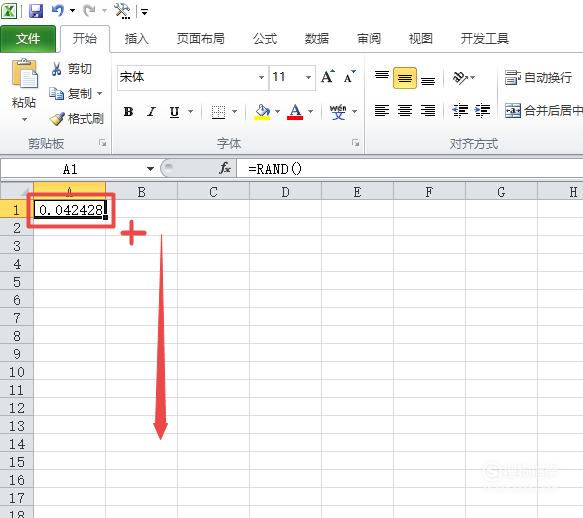Toggle bold formatting
Image resolution: width=583 pixels, height=518 pixels.
click(128, 112)
